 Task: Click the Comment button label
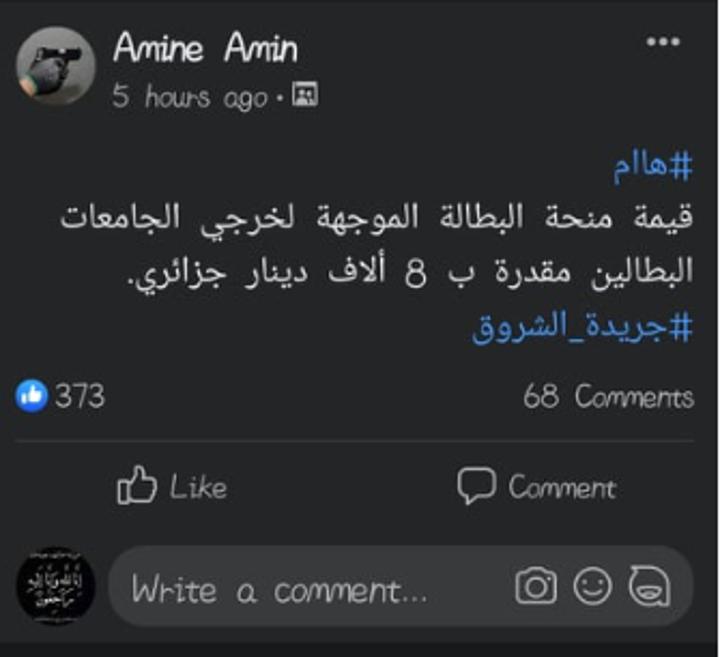[562, 488]
